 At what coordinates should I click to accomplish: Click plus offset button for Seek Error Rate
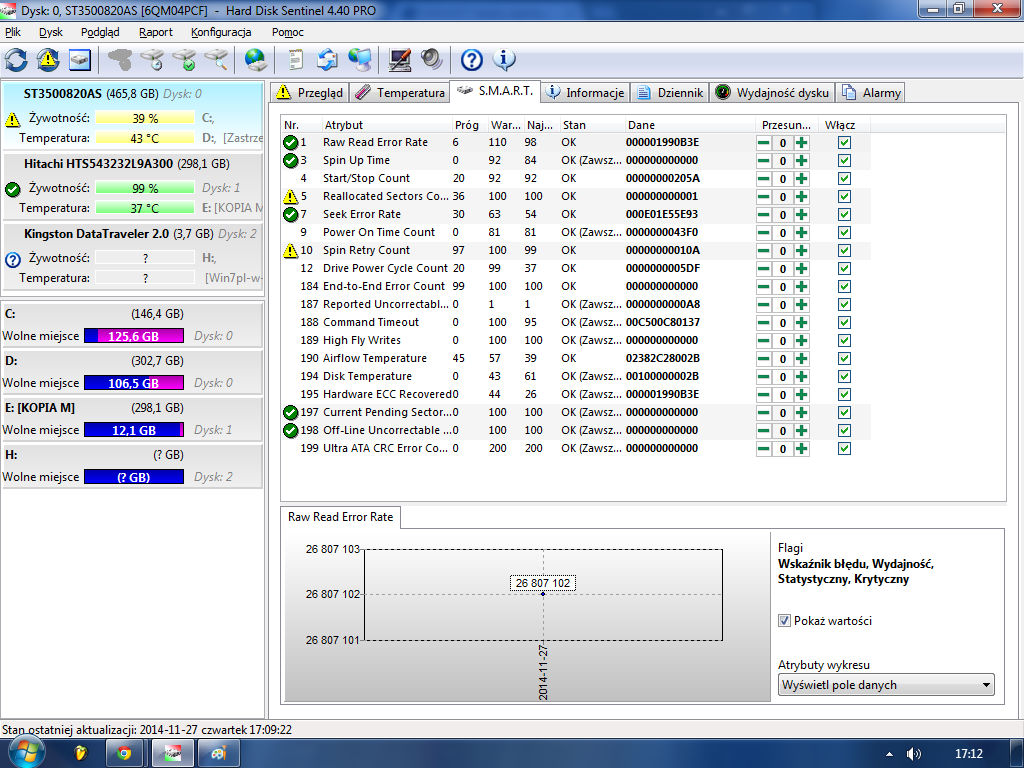[801, 215]
